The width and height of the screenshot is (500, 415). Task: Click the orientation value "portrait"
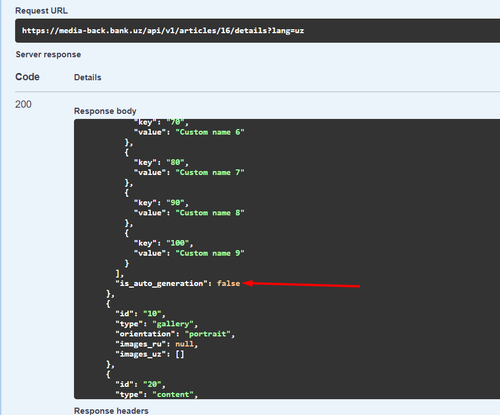[208, 334]
